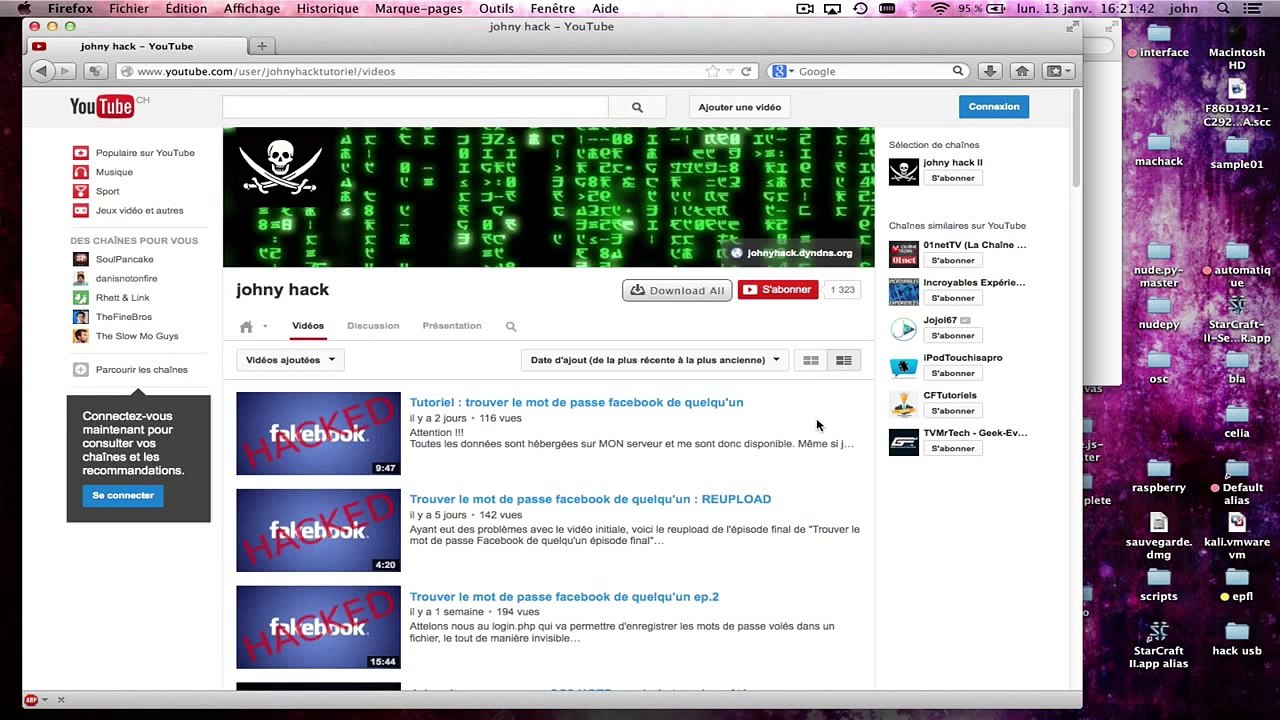Image resolution: width=1280 pixels, height=720 pixels.
Task: Click the johny hack II skull avatar
Action: (903, 171)
